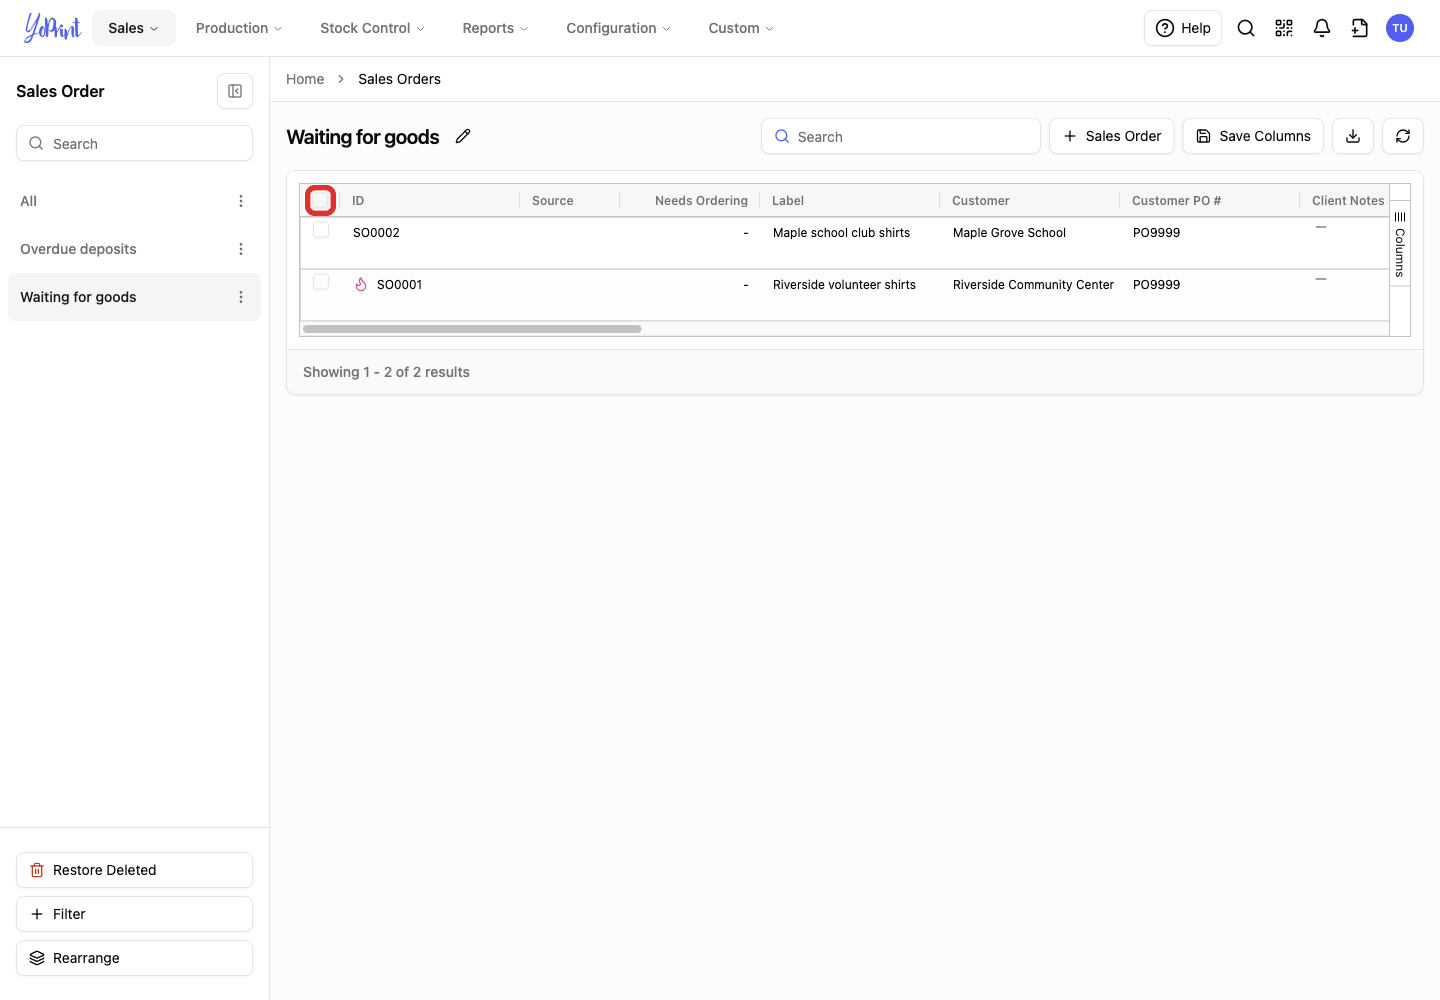Select the SO0001 row checkbox
This screenshot has height=1000, width=1440.
point(321,282)
